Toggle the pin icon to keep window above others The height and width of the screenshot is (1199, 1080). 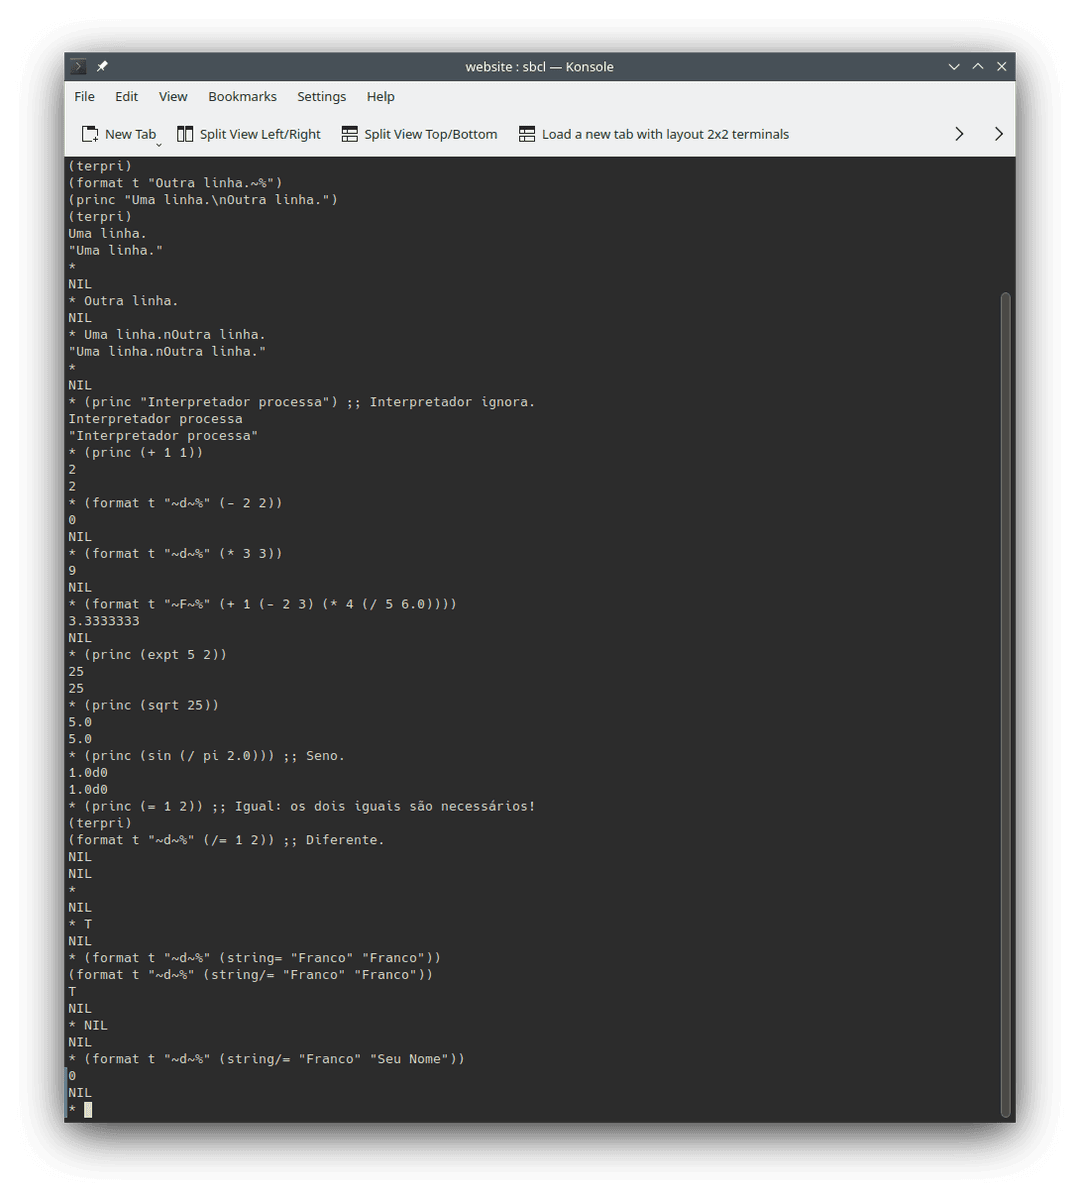point(102,66)
